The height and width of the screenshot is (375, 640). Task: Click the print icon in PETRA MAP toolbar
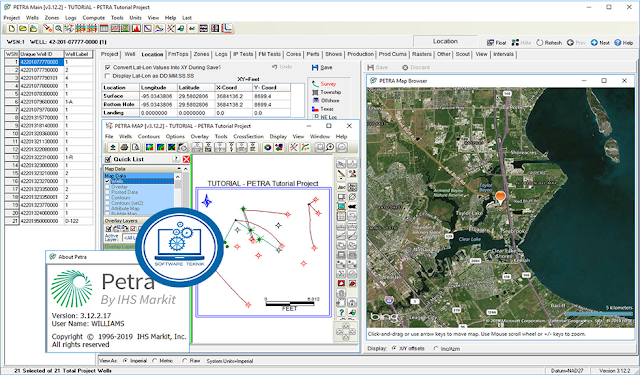[124, 147]
